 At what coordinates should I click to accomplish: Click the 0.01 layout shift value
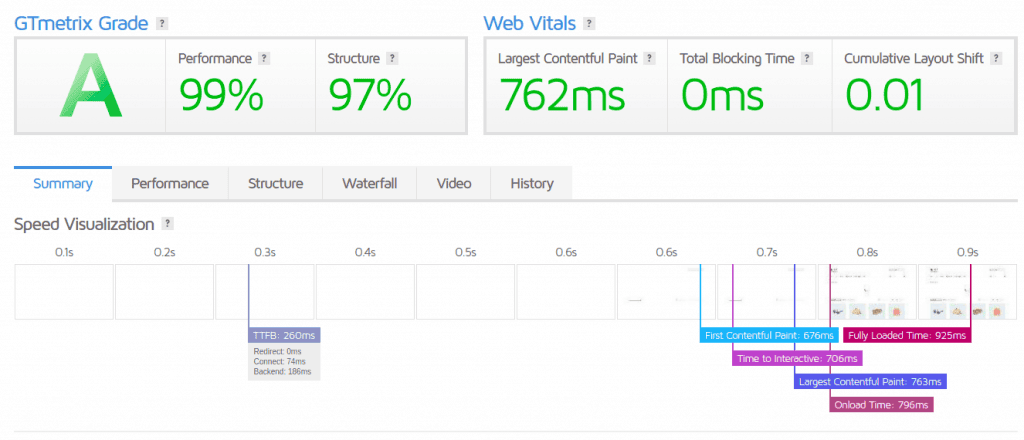click(x=885, y=94)
